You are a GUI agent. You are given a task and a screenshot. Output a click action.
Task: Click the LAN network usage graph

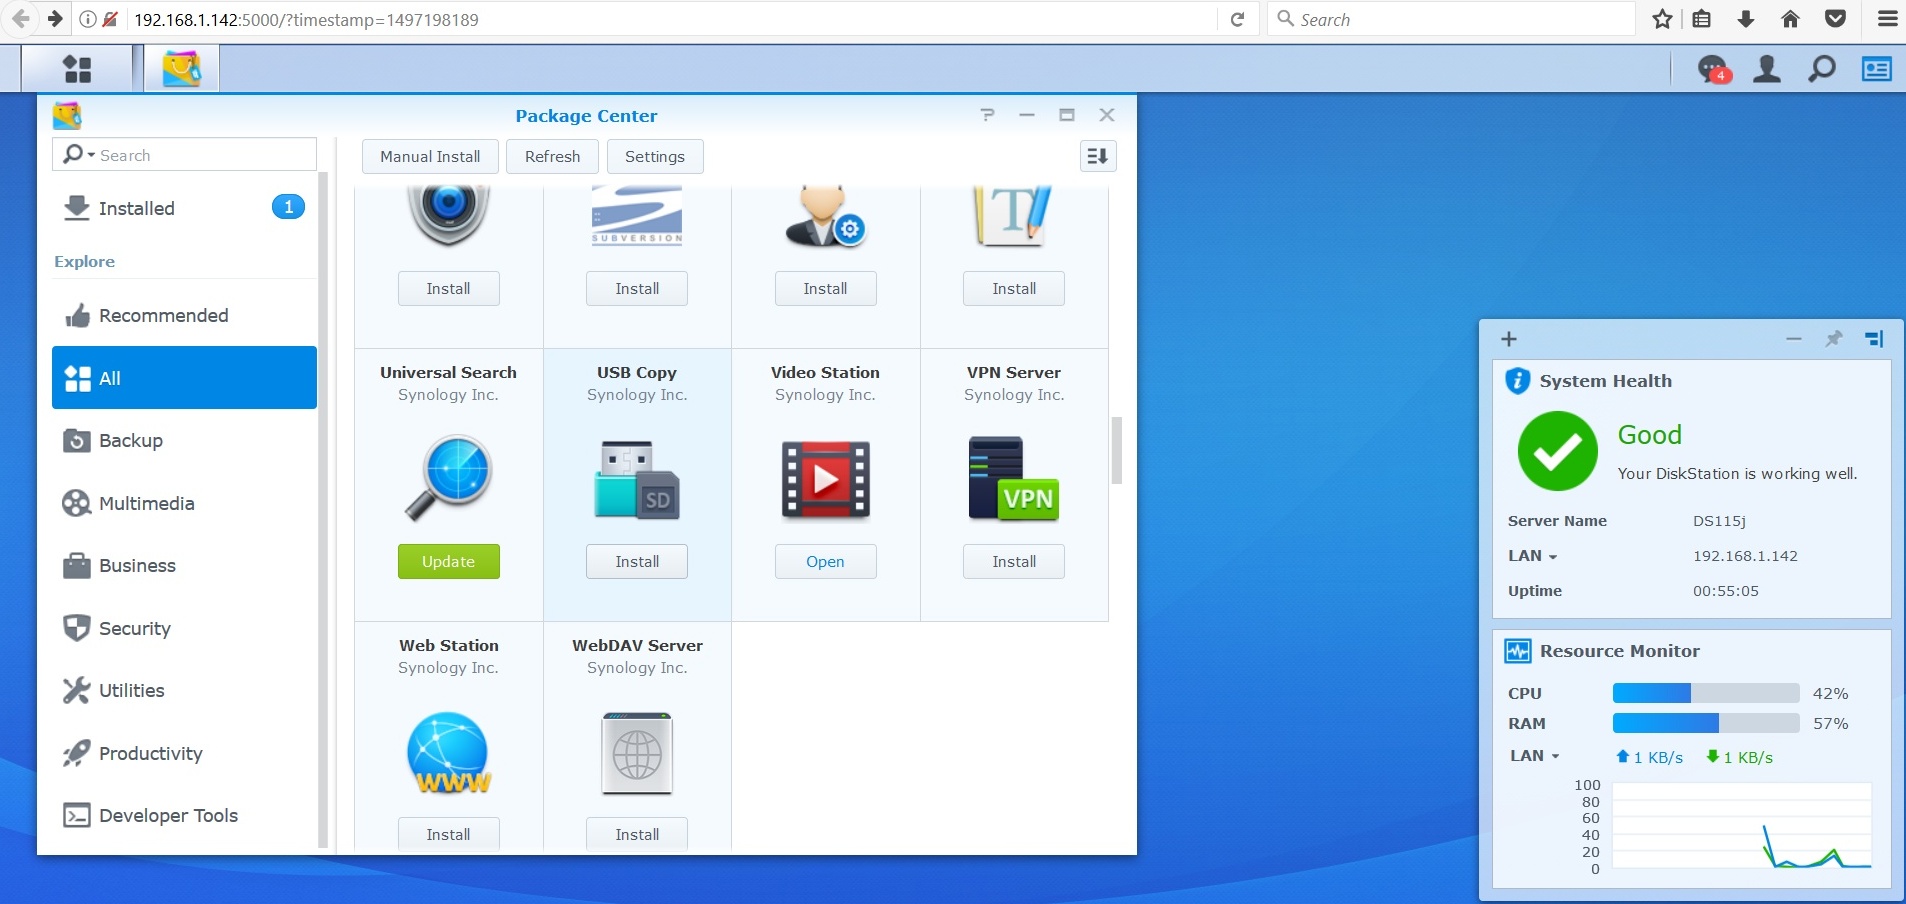tap(1741, 826)
